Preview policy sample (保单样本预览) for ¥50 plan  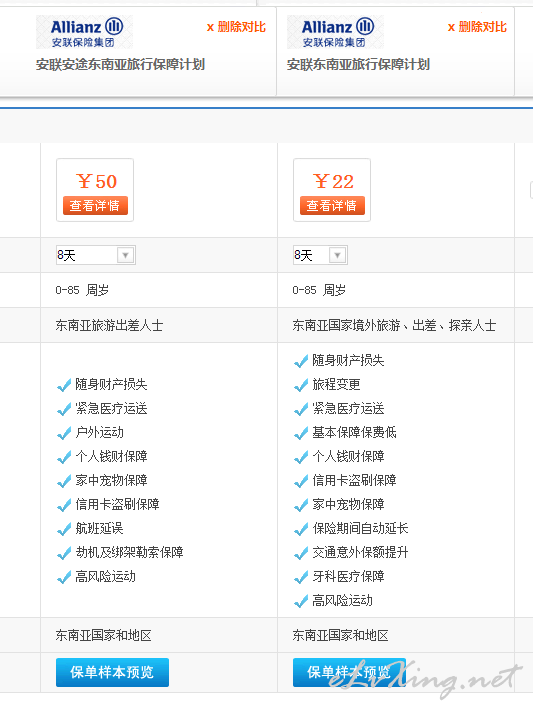coord(113,672)
